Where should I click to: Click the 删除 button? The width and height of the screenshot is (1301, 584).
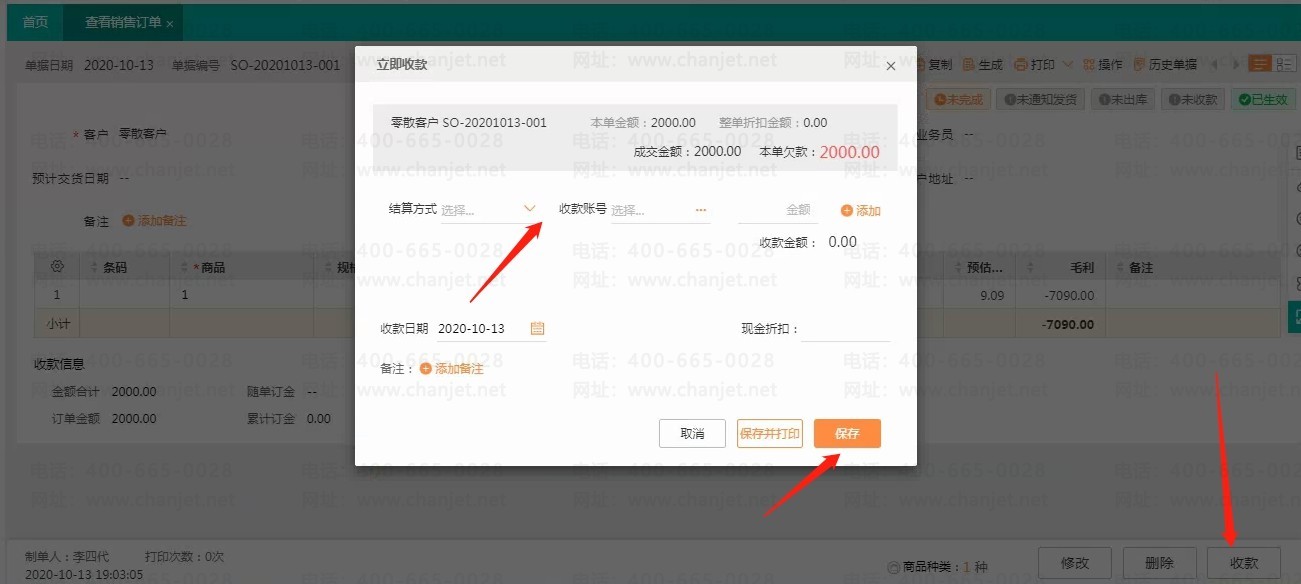coord(1160,563)
